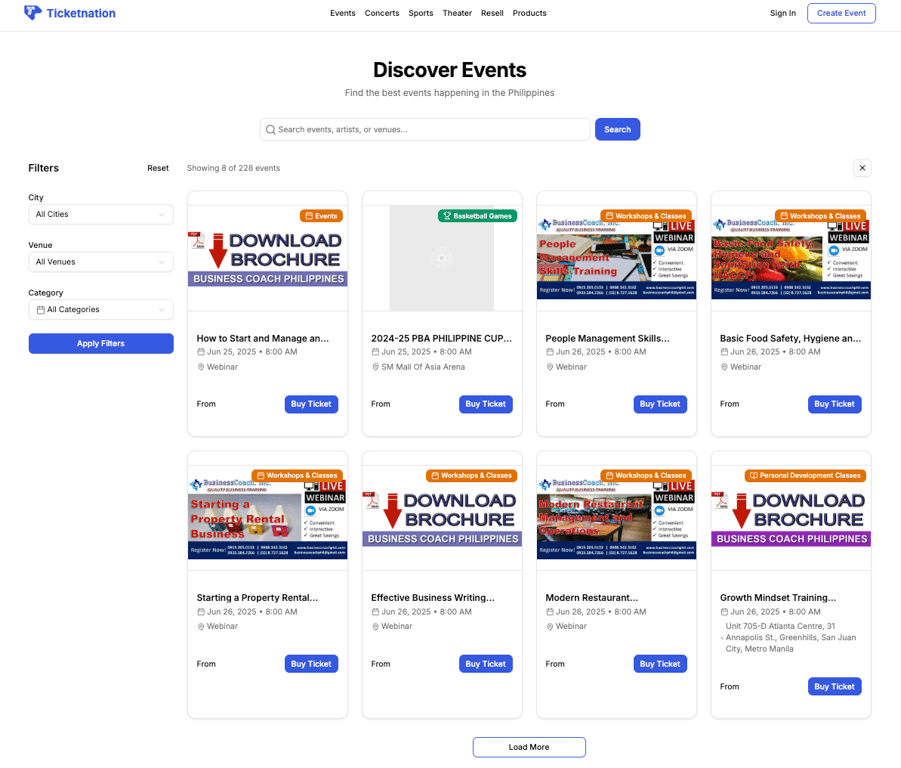Click calendar icon on Growth Mindset Training card
901x768 pixels.
(x=724, y=612)
